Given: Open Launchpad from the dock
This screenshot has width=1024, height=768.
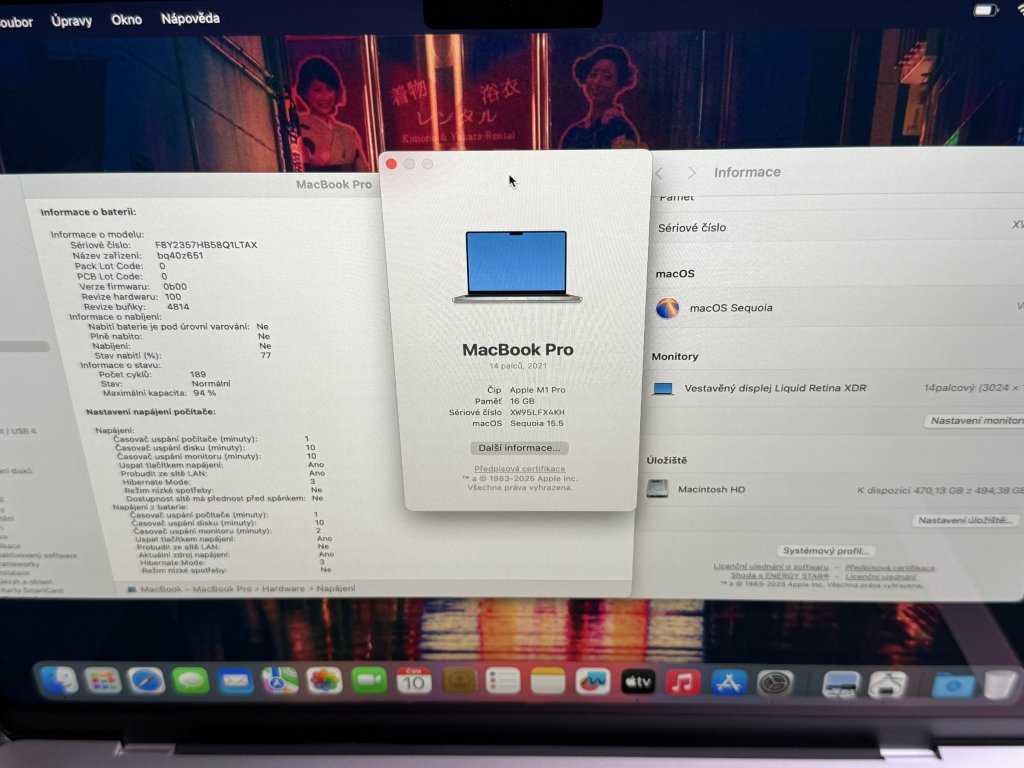Looking at the screenshot, I should 103,681.
